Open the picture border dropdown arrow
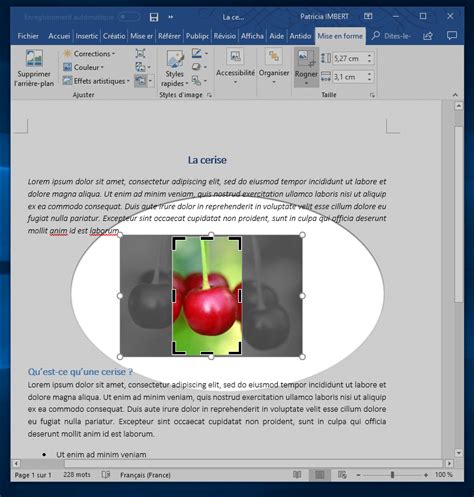 pyautogui.click(x=206, y=54)
